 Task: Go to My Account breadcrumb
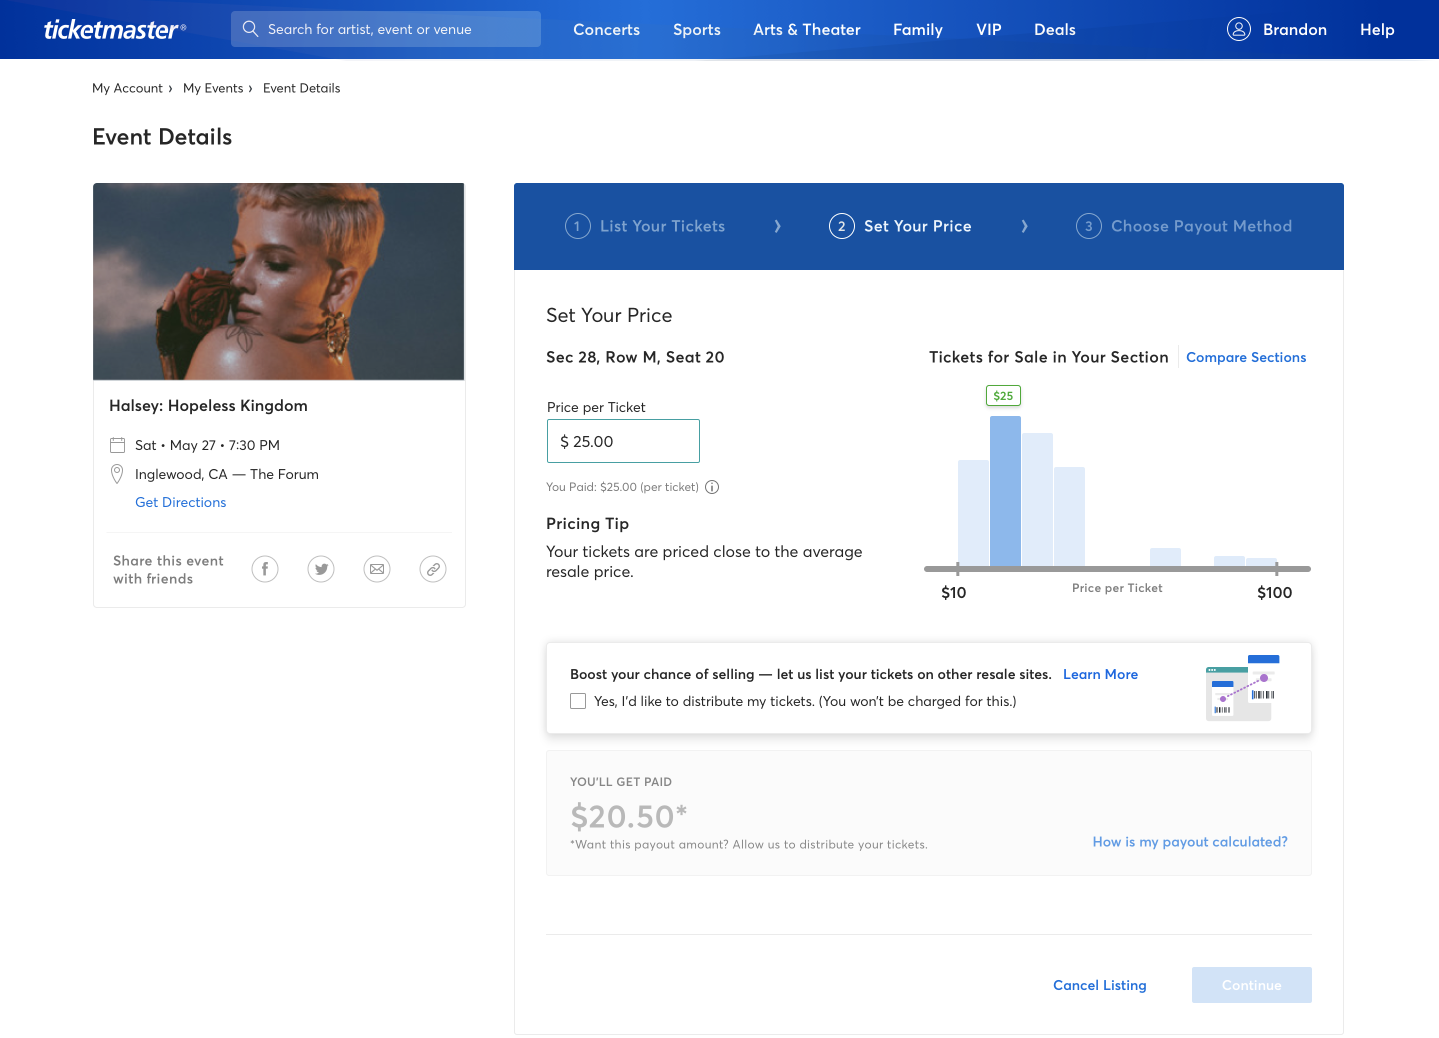coord(127,88)
